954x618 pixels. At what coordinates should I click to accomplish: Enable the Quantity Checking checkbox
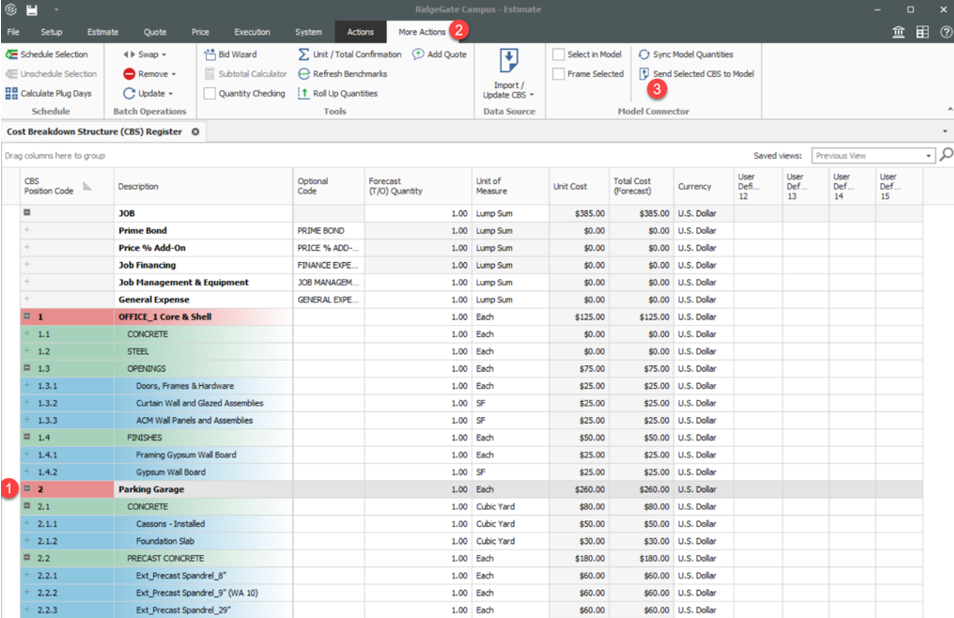click(x=210, y=93)
